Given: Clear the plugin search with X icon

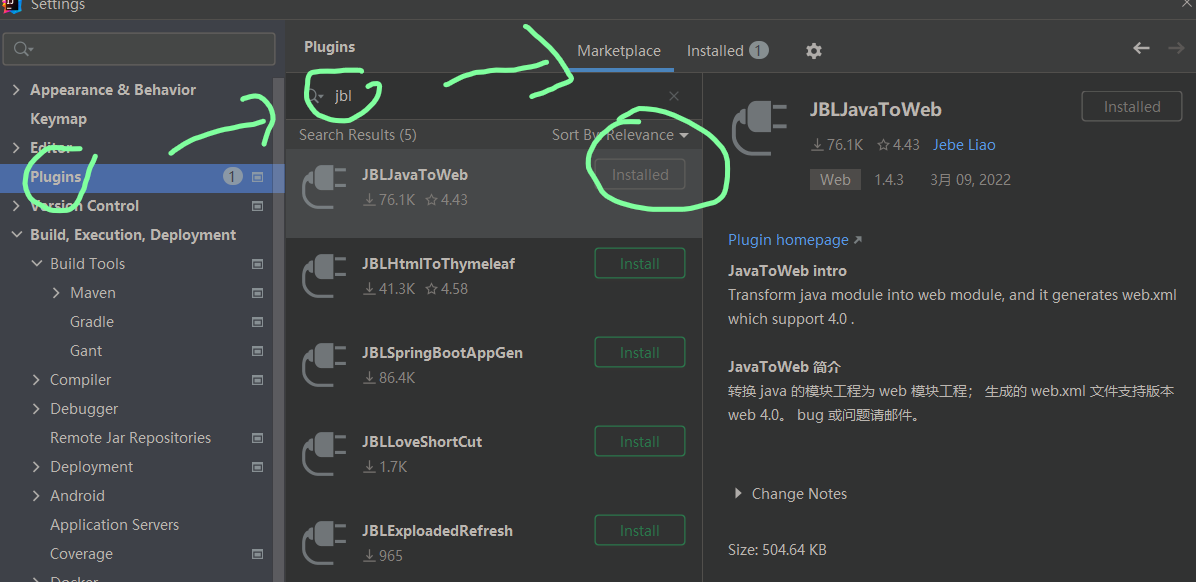Looking at the screenshot, I should point(674,96).
